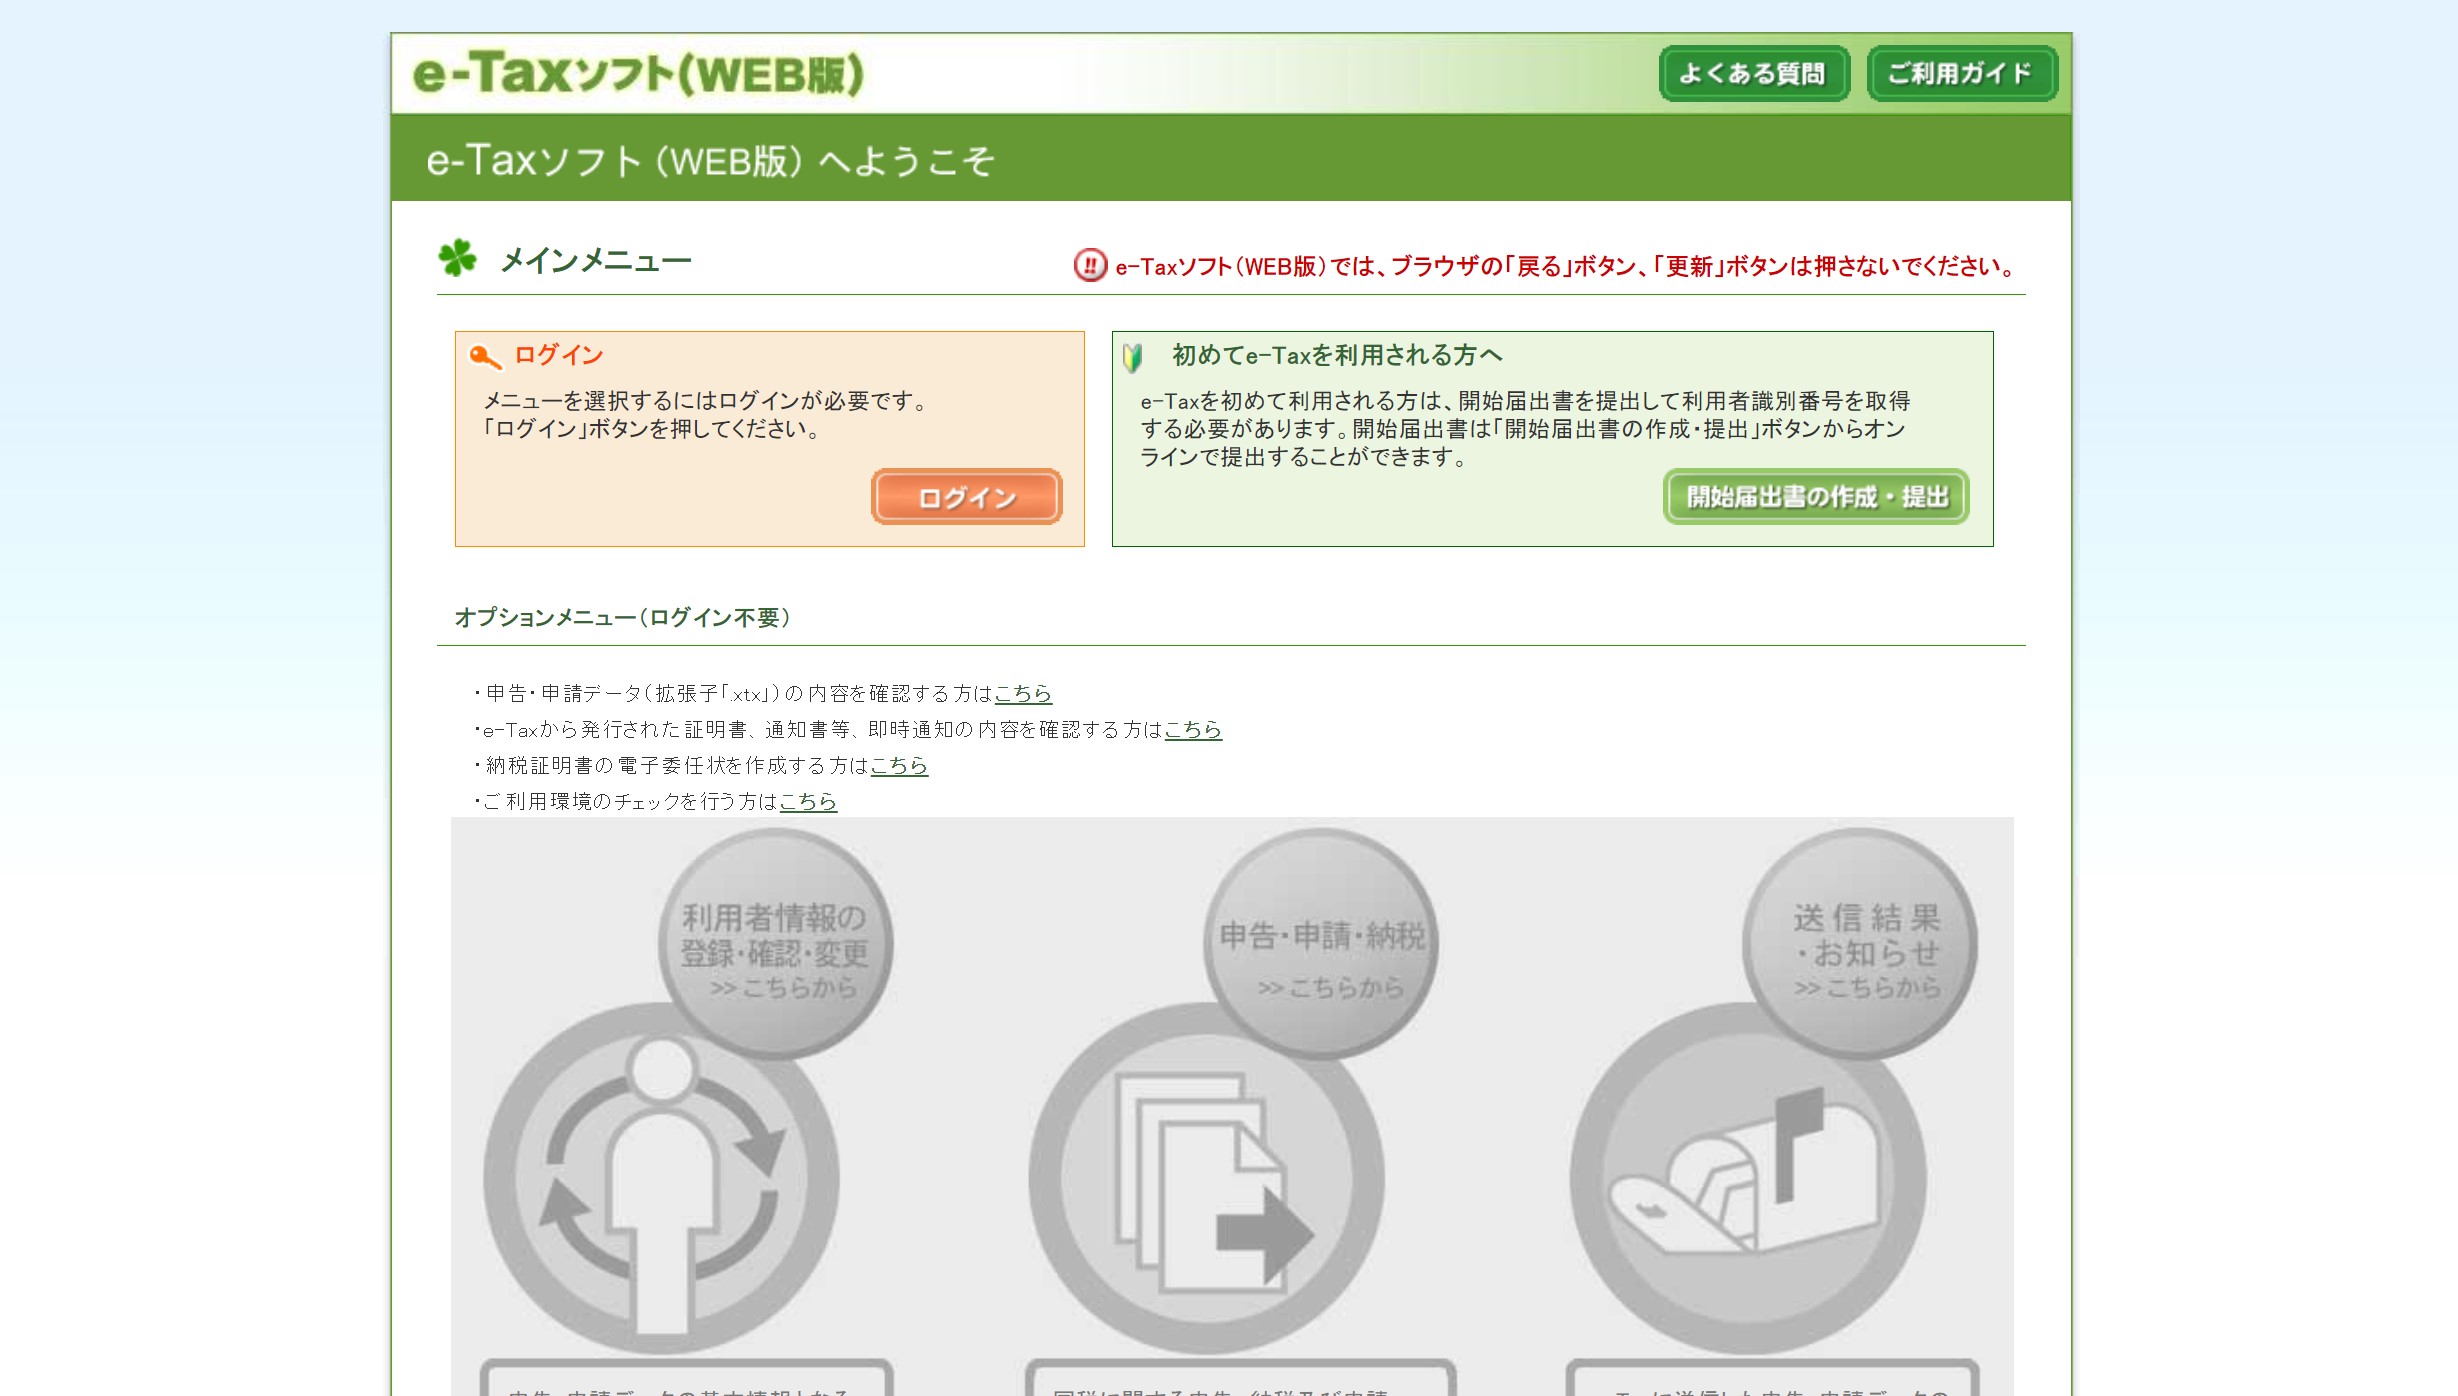Click 開始届出書の作成・提出 button

tap(1816, 497)
